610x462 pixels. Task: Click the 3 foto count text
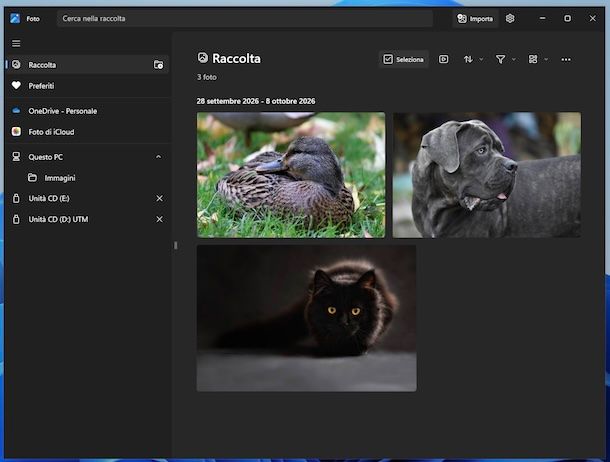207,77
